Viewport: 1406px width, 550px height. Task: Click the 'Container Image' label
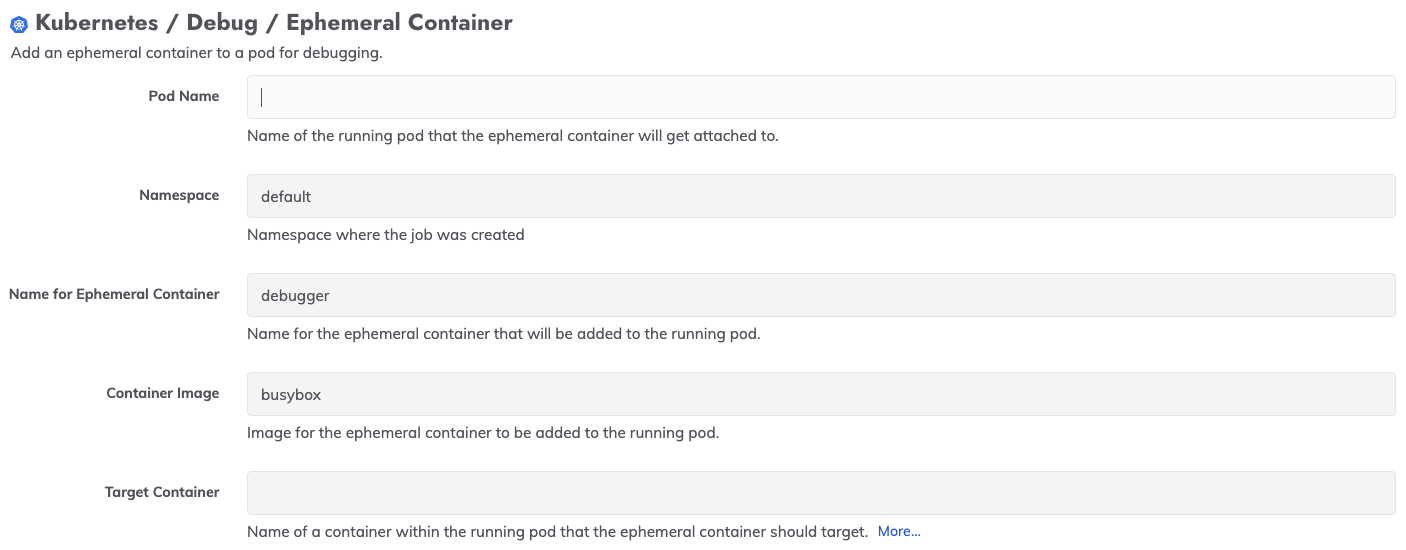pyautogui.click(x=163, y=393)
